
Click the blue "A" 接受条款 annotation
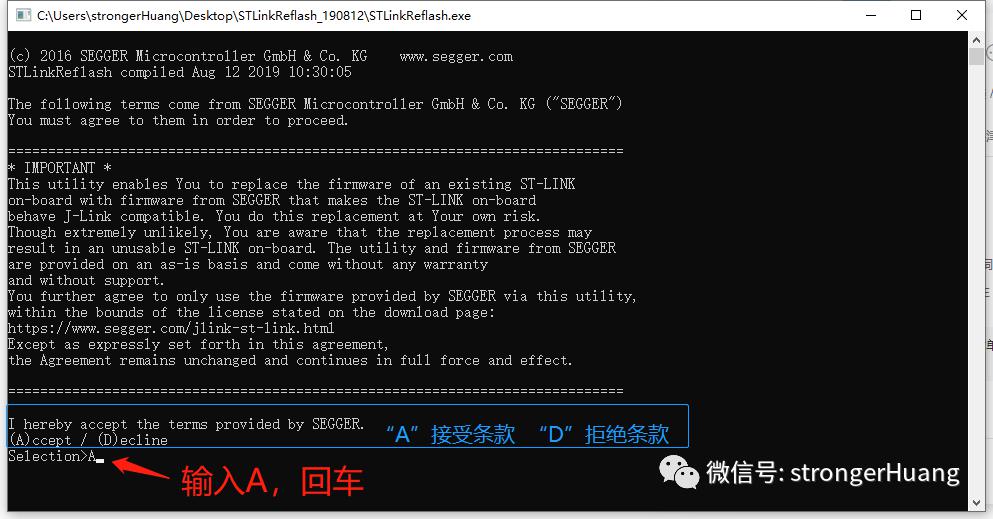450,434
